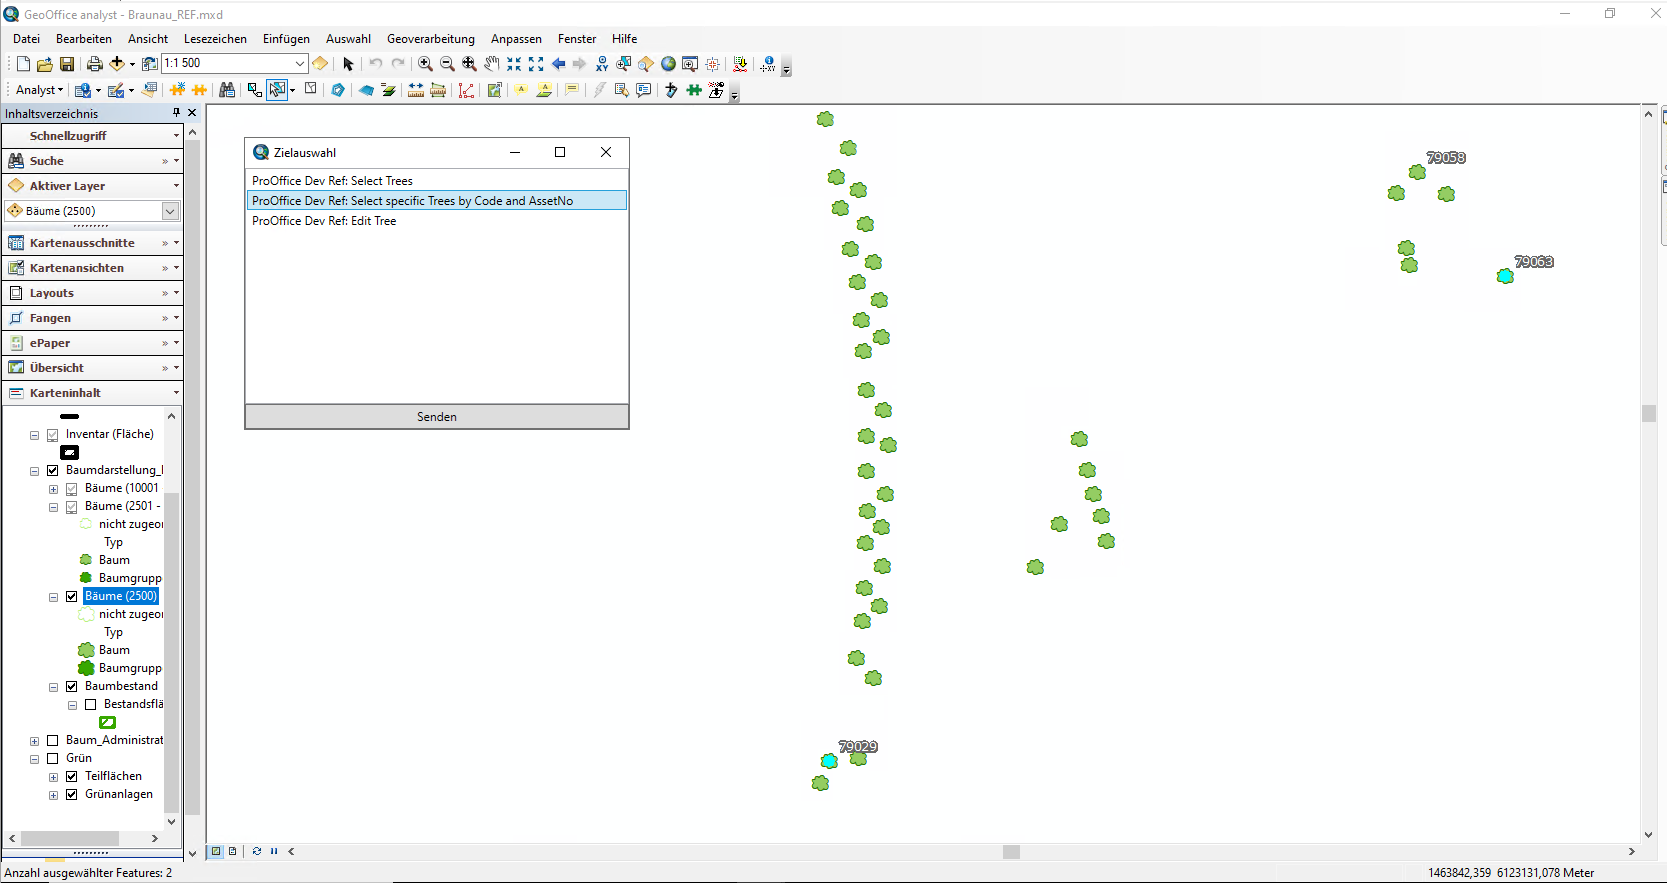Toggle the Grünanlagen layer visibility checkbox
1667x883 pixels.
72,794
